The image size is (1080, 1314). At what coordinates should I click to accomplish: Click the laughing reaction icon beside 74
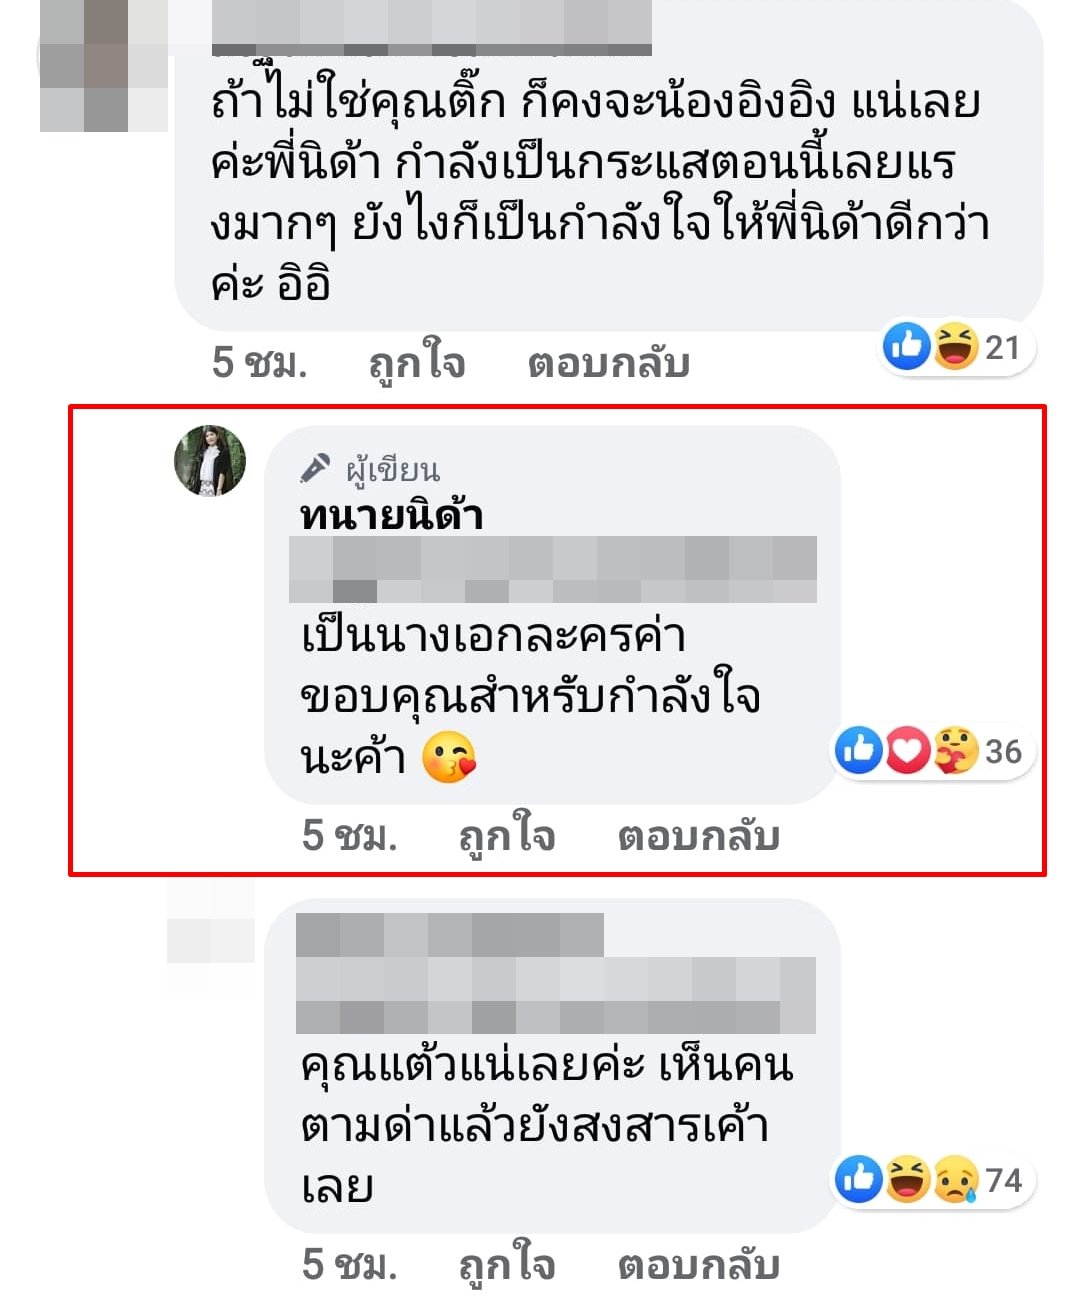pyautogui.click(x=908, y=1180)
